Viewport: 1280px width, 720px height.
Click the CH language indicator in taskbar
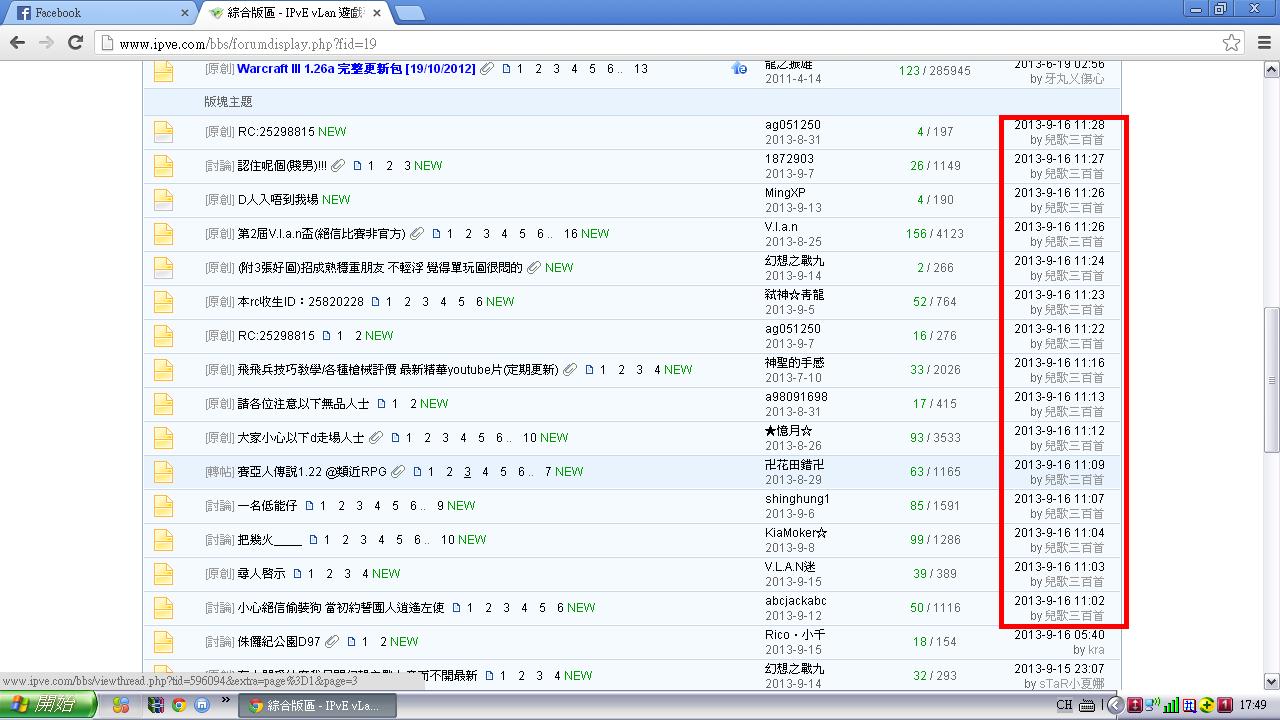pos(1064,705)
